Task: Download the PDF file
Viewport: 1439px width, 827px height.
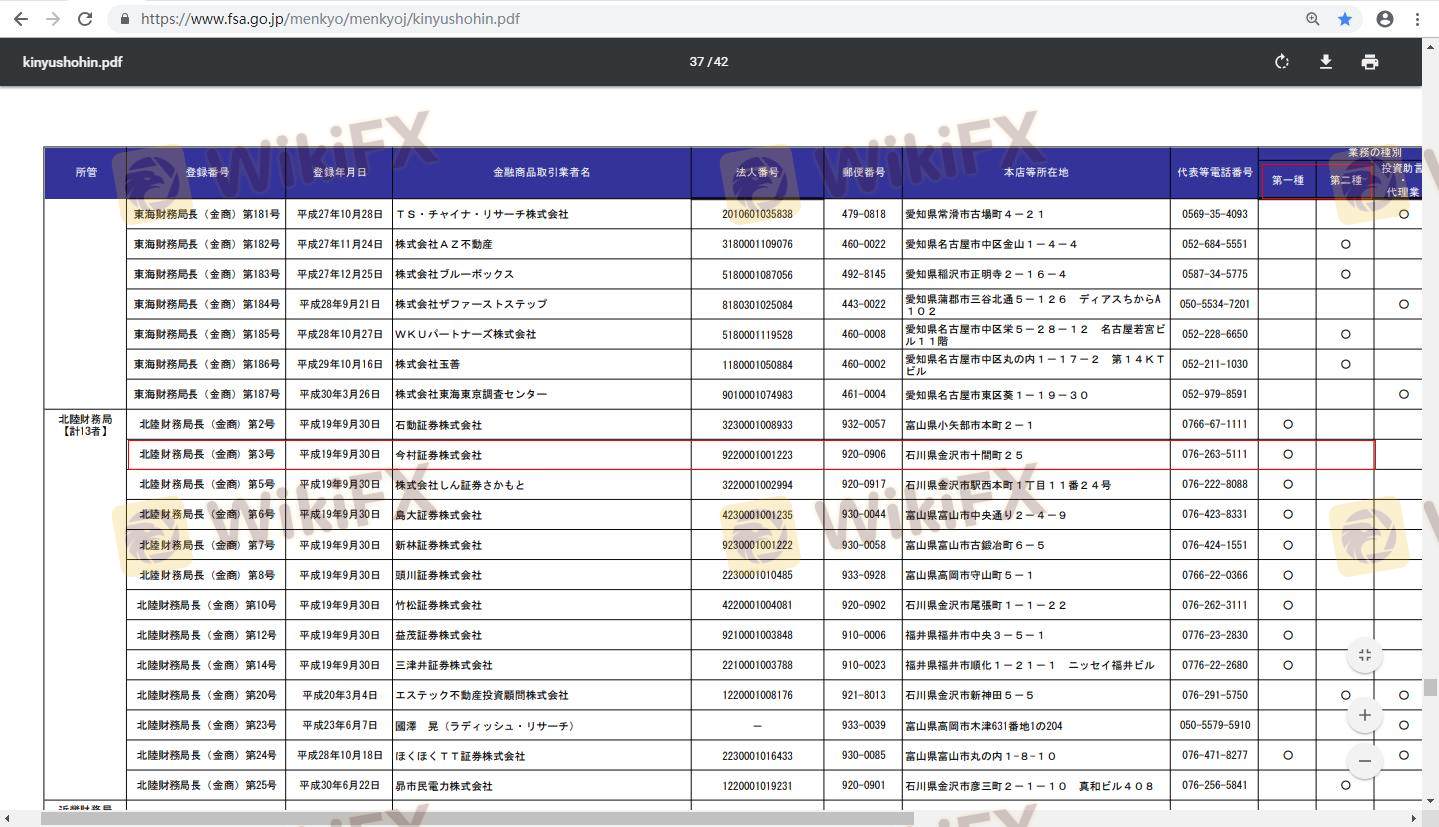Action: click(x=1326, y=62)
